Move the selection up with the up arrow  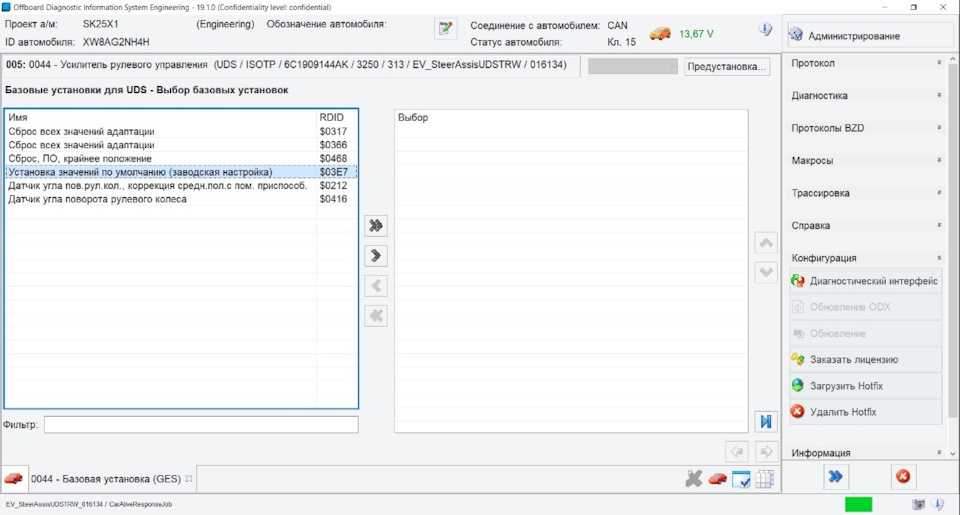point(766,242)
